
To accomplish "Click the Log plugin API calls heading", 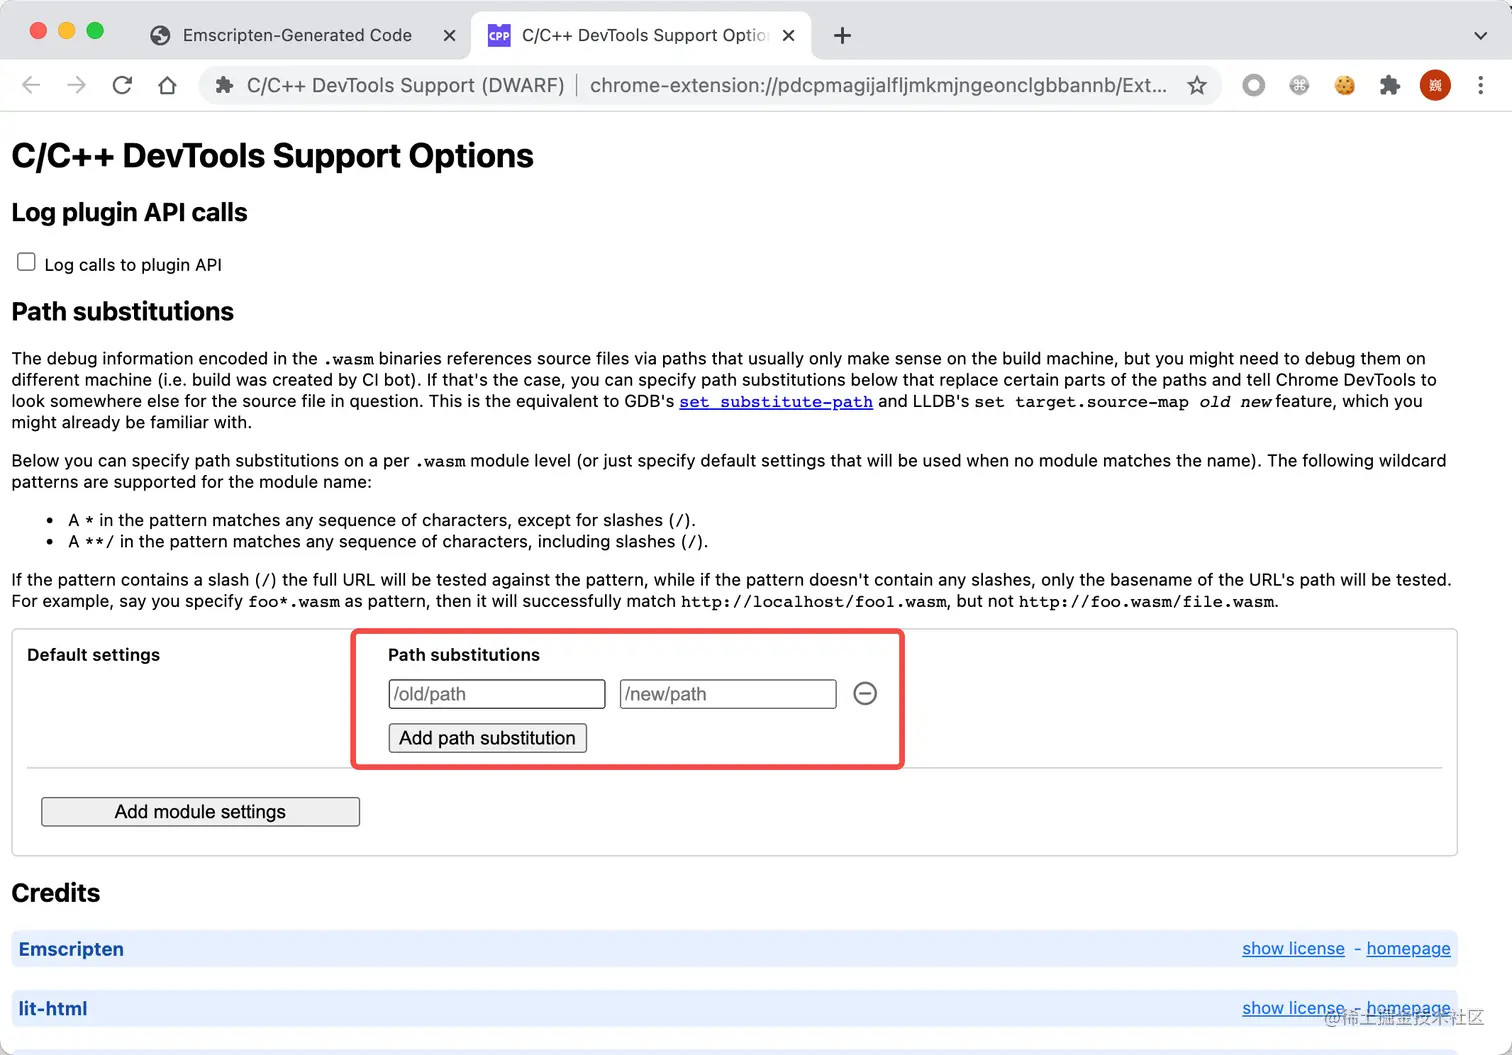I will 129,213.
